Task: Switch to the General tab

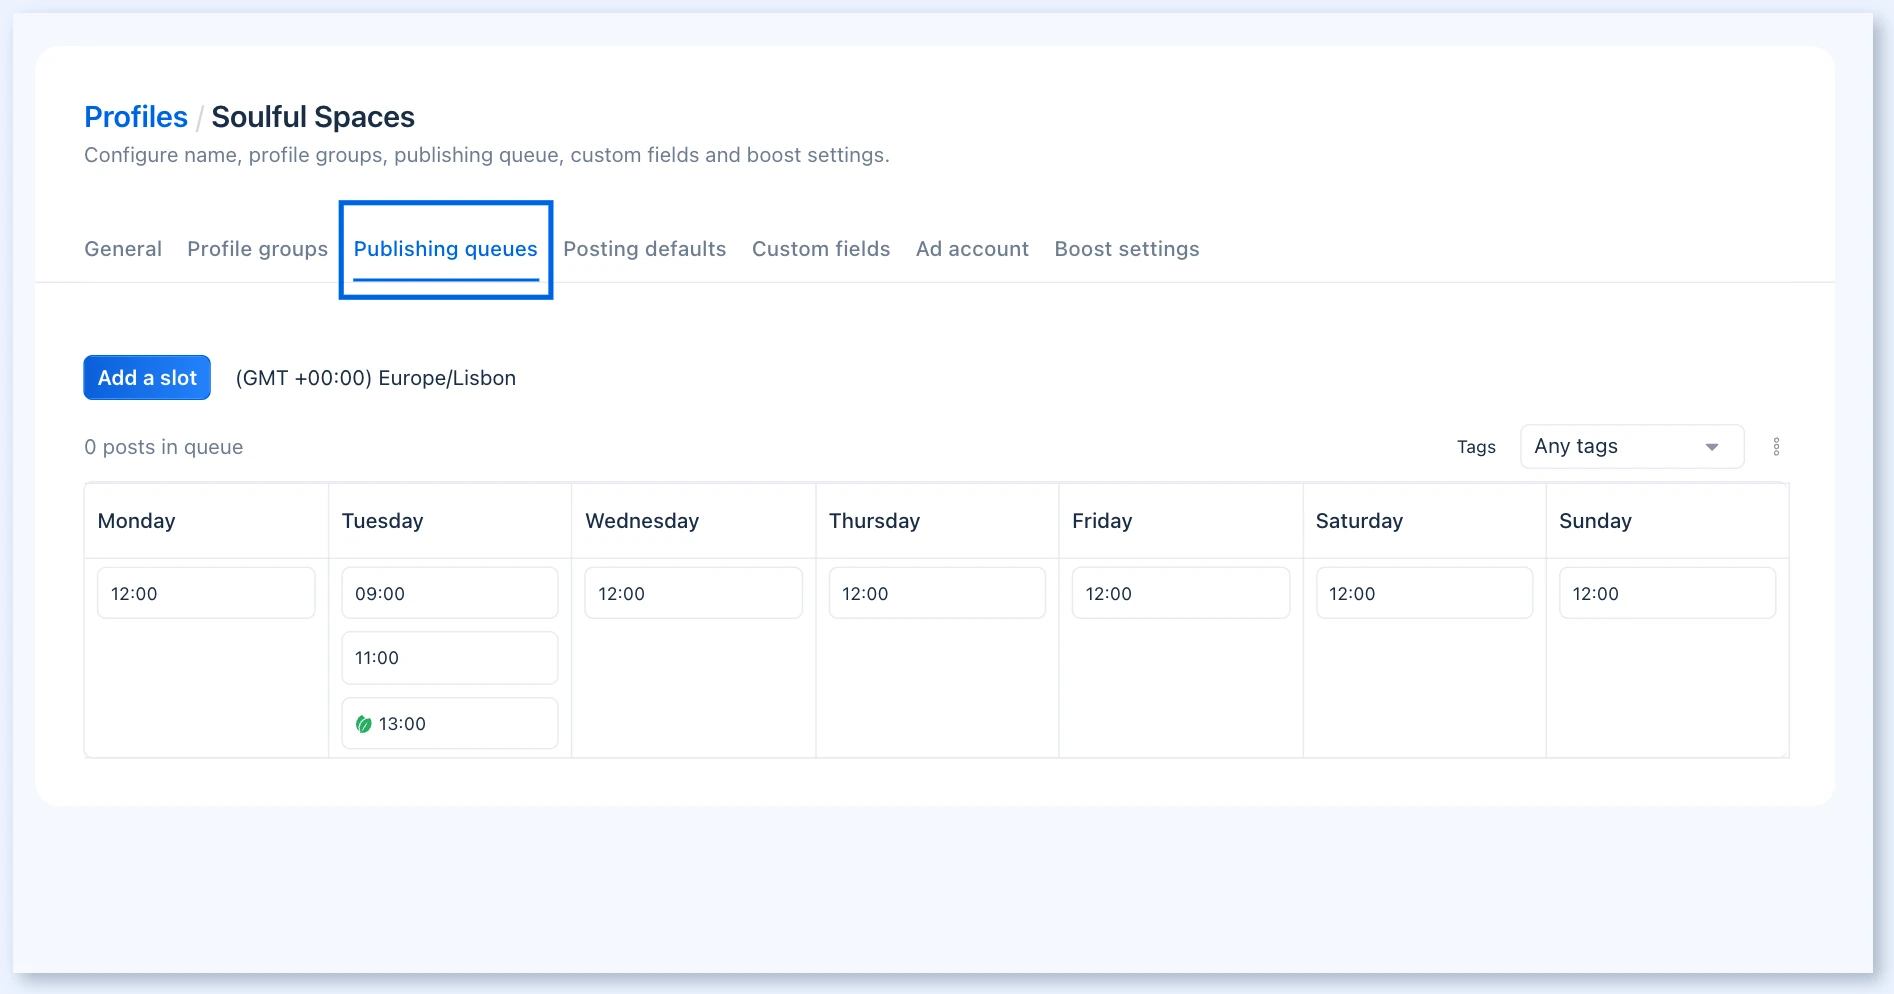Action: pyautogui.click(x=123, y=249)
